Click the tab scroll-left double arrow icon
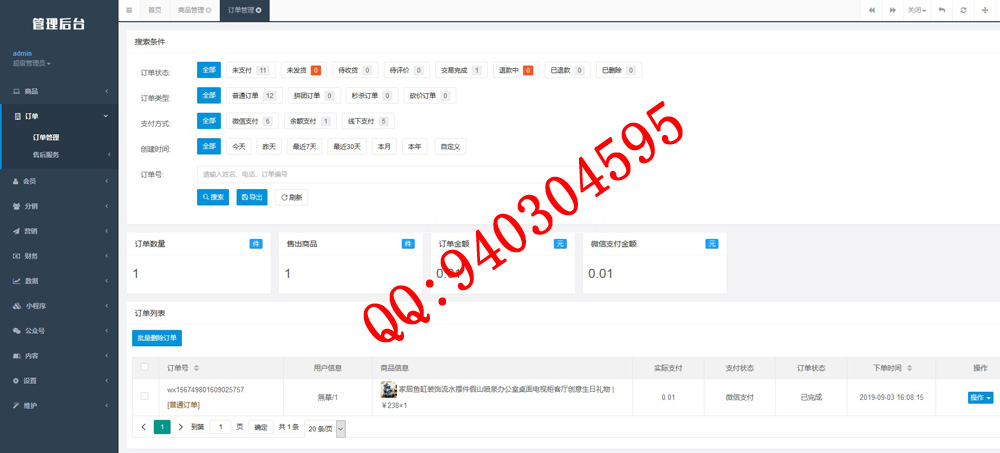Viewport: 1000px width, 453px height. tap(872, 10)
